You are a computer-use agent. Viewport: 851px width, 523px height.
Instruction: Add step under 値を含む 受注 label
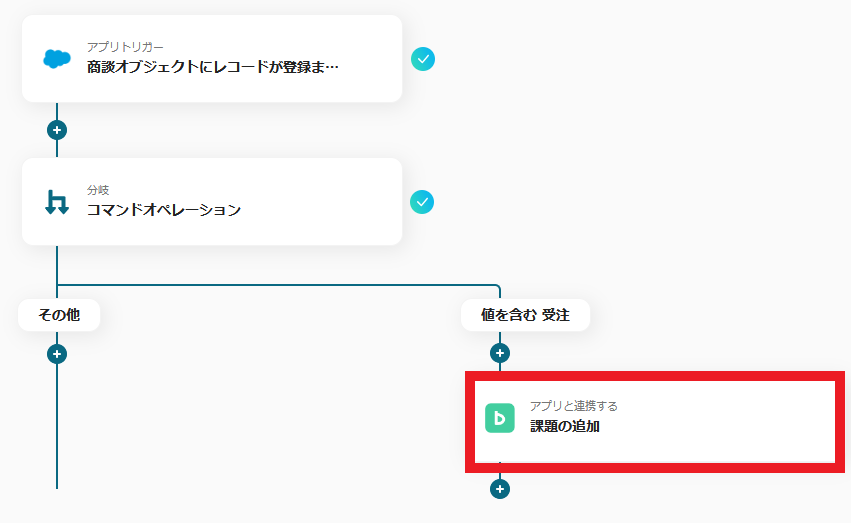[500, 353]
